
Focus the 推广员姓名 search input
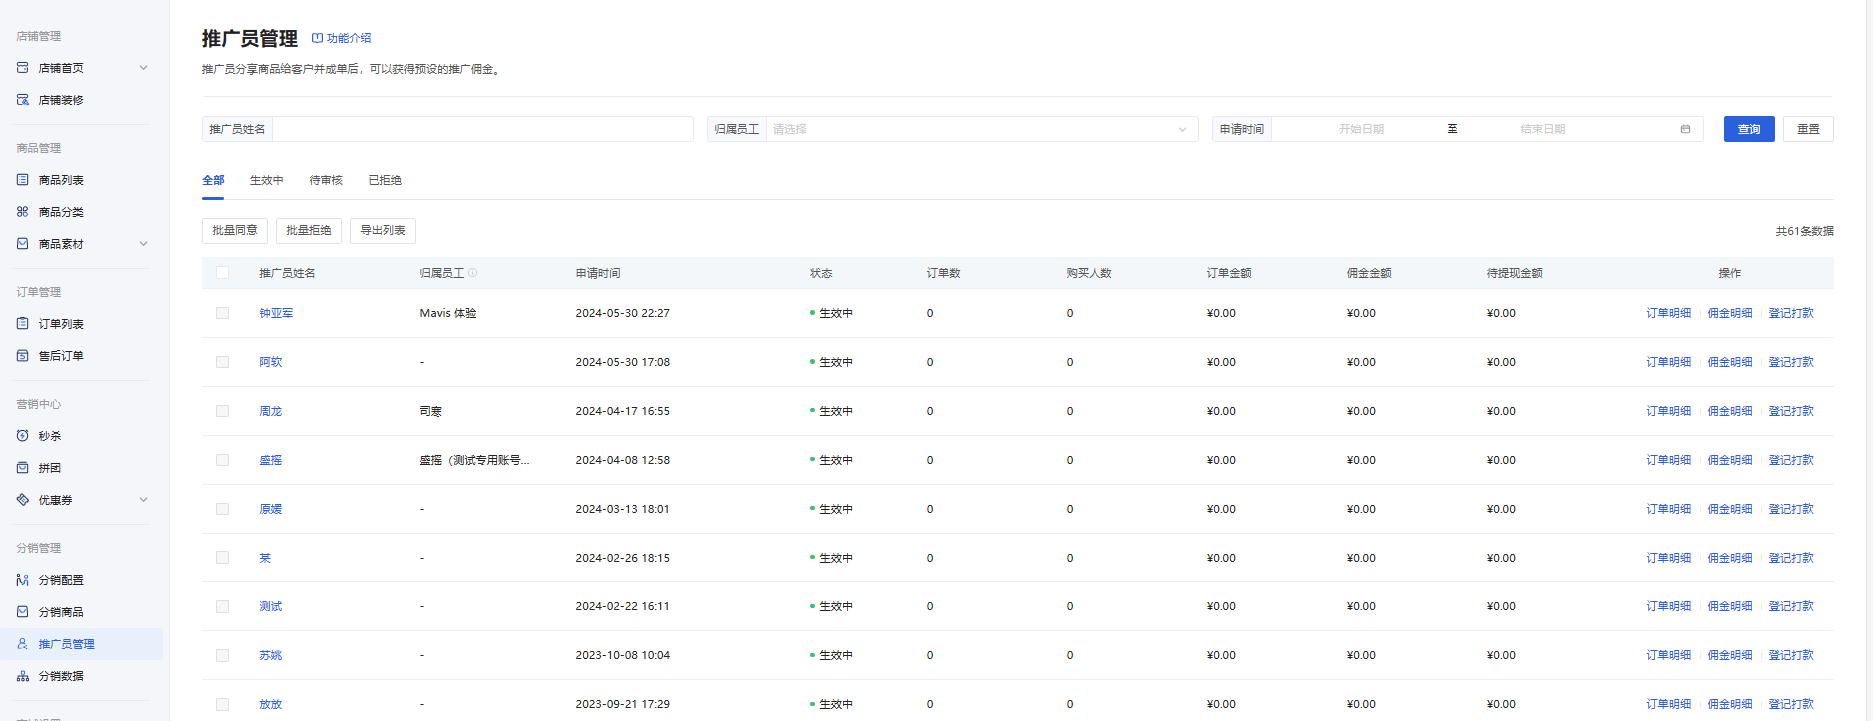(x=483, y=129)
